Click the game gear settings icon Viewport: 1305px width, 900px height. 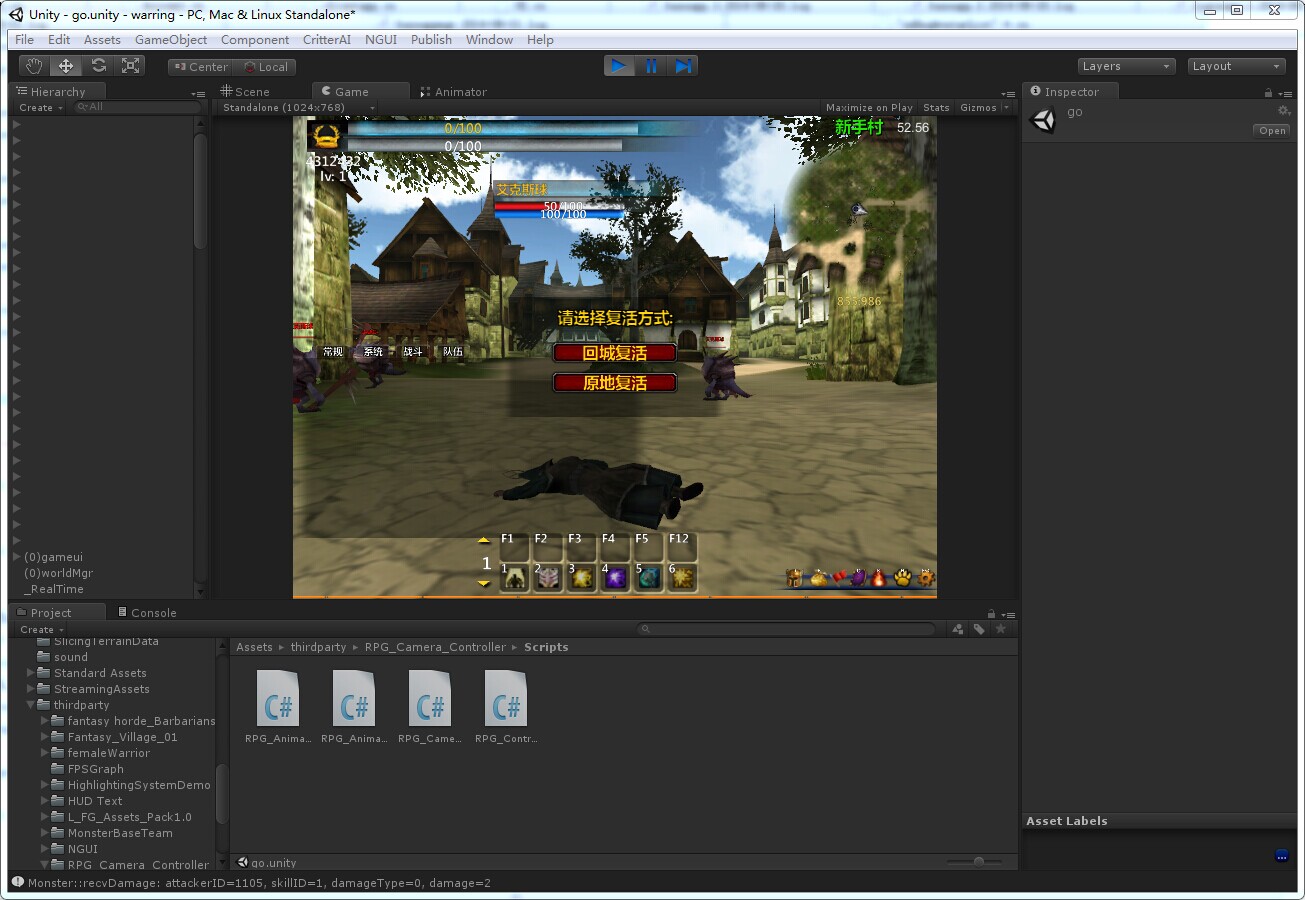coord(926,577)
